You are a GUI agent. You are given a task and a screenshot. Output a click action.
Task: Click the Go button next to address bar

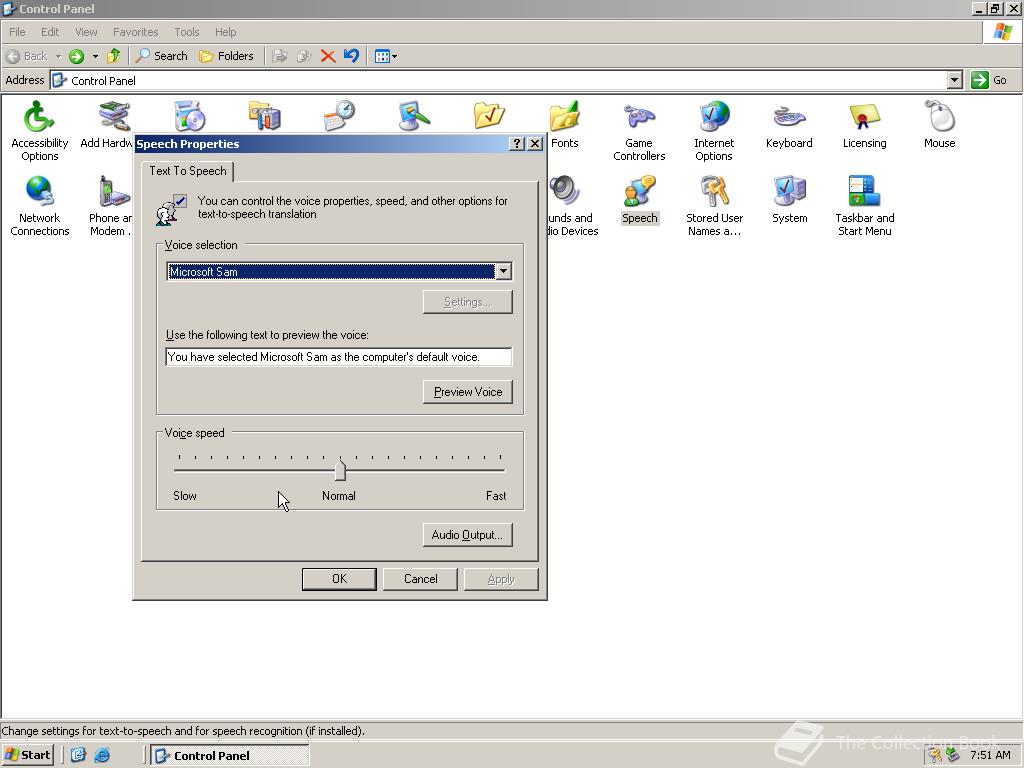click(989, 80)
